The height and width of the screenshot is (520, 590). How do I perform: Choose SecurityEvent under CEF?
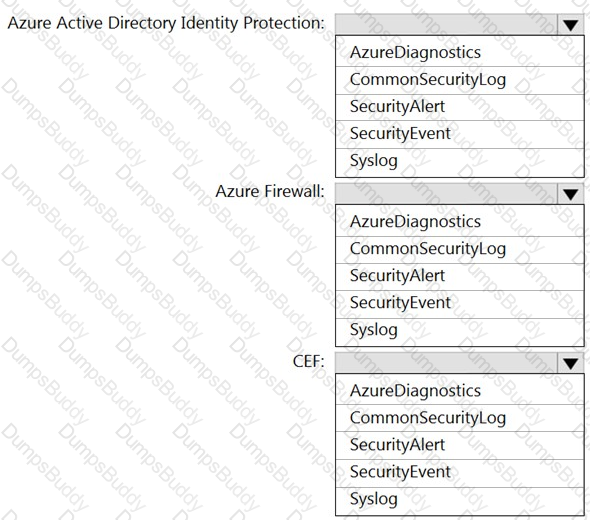tap(460, 473)
